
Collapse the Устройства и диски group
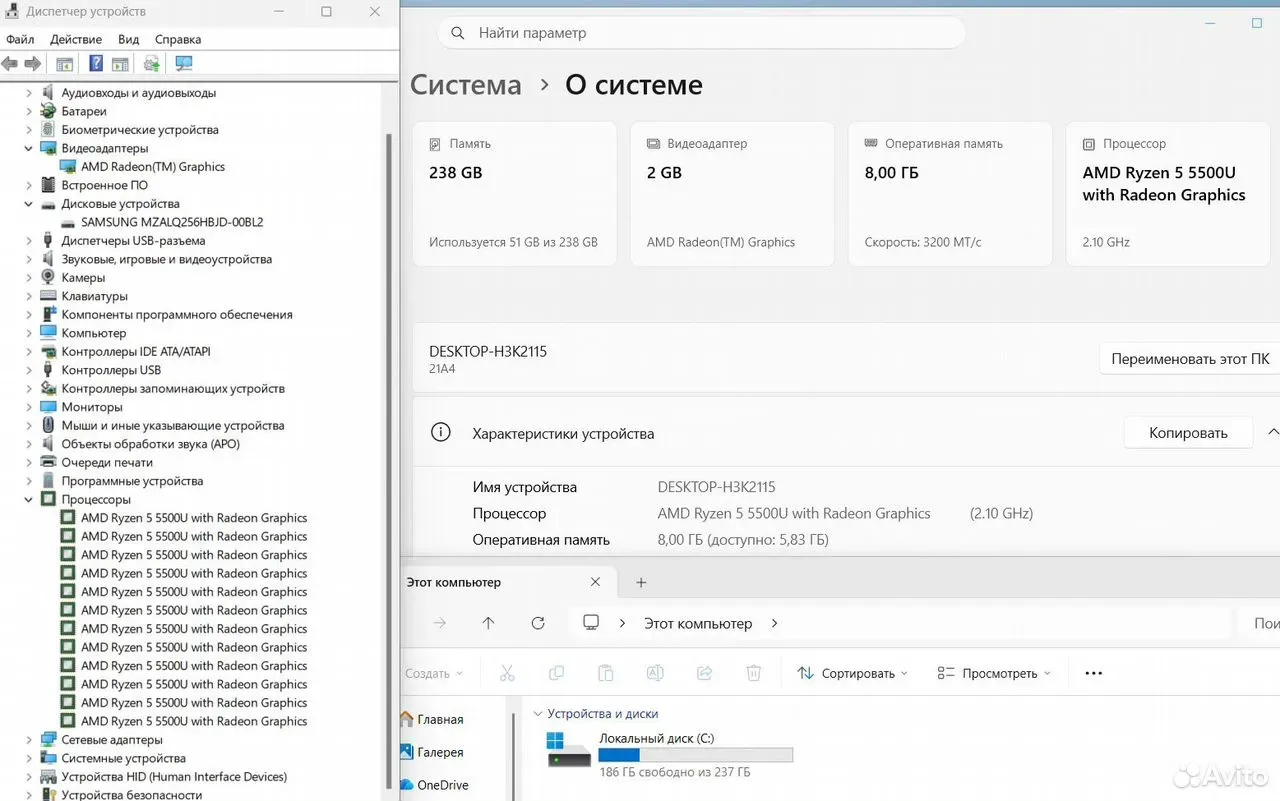538,714
